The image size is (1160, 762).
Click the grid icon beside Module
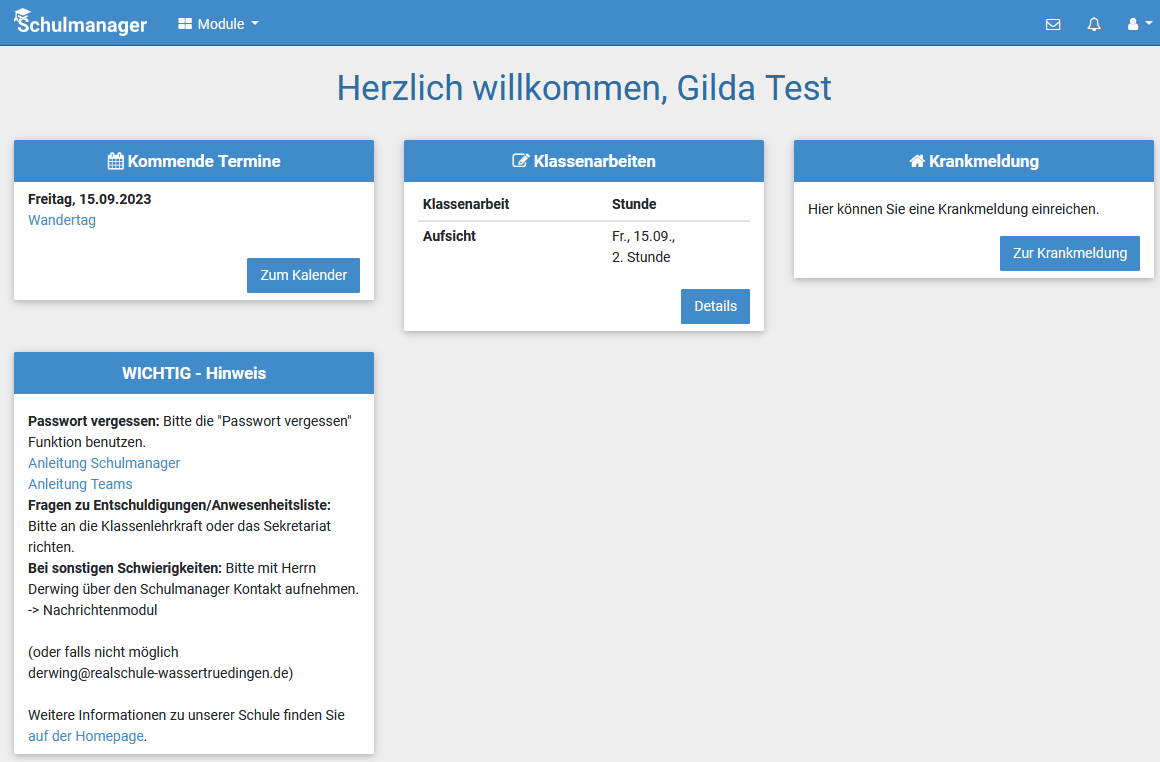pyautogui.click(x=185, y=24)
